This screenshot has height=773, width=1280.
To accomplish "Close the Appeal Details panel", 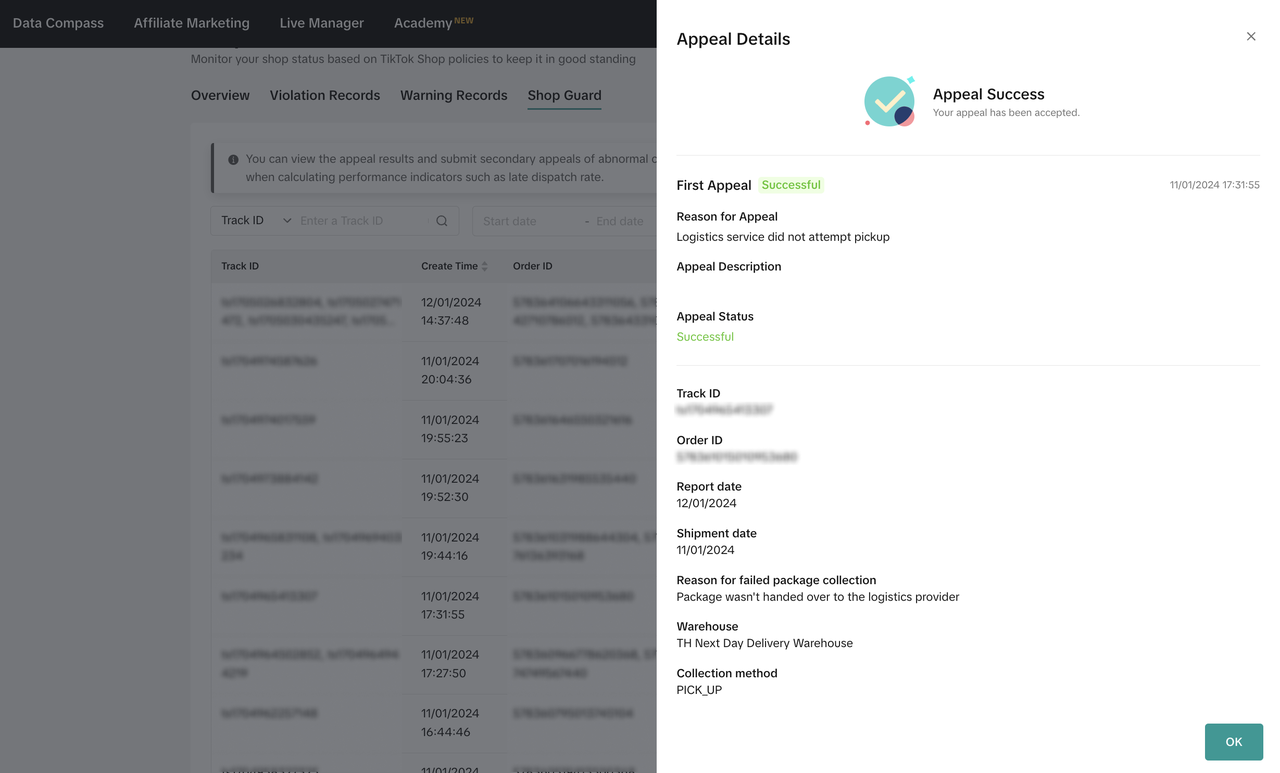I will [1250, 36].
